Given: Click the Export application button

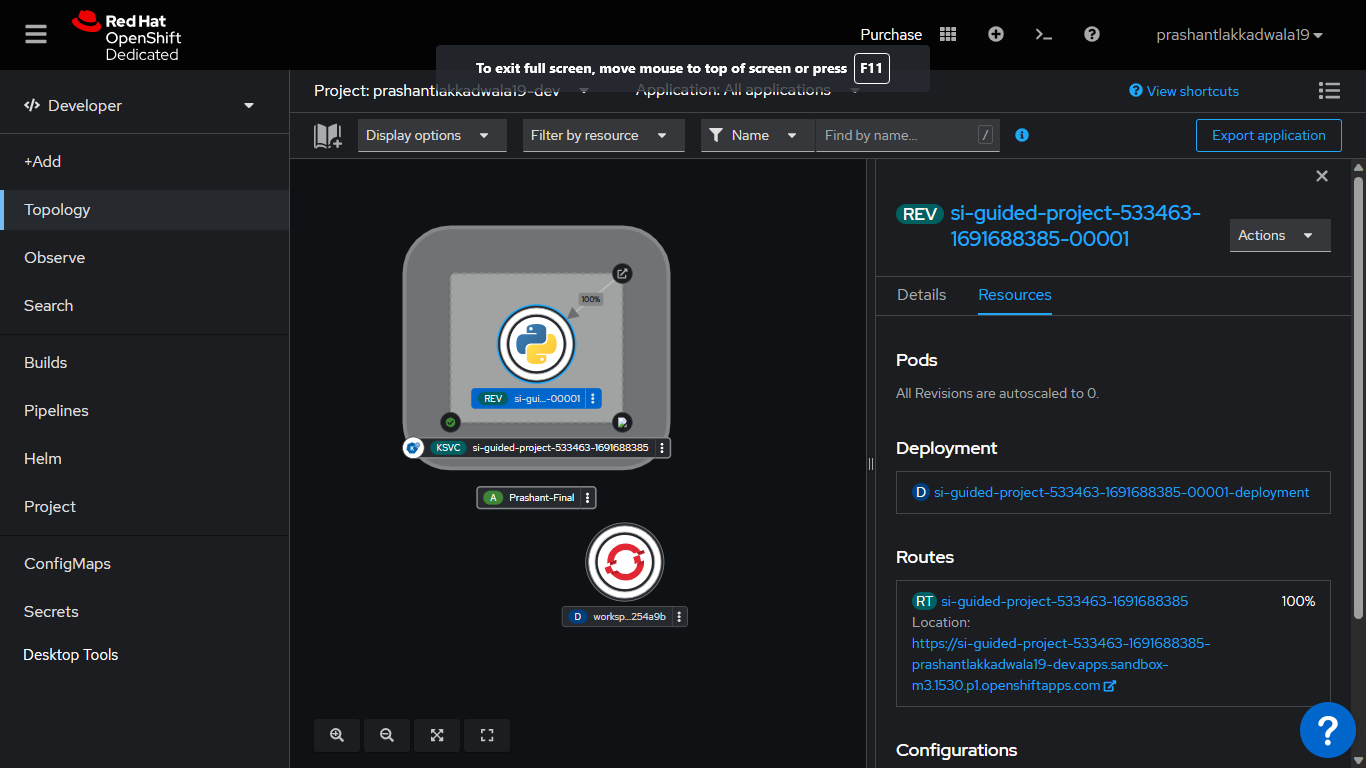Looking at the screenshot, I should pyautogui.click(x=1268, y=135).
